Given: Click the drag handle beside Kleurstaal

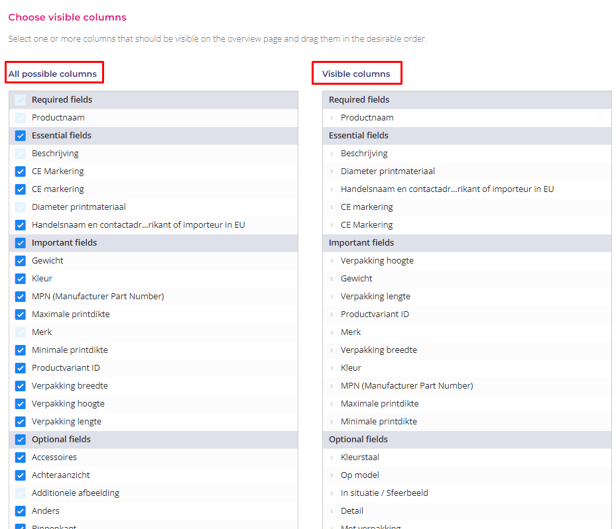Looking at the screenshot, I should pos(332,457).
